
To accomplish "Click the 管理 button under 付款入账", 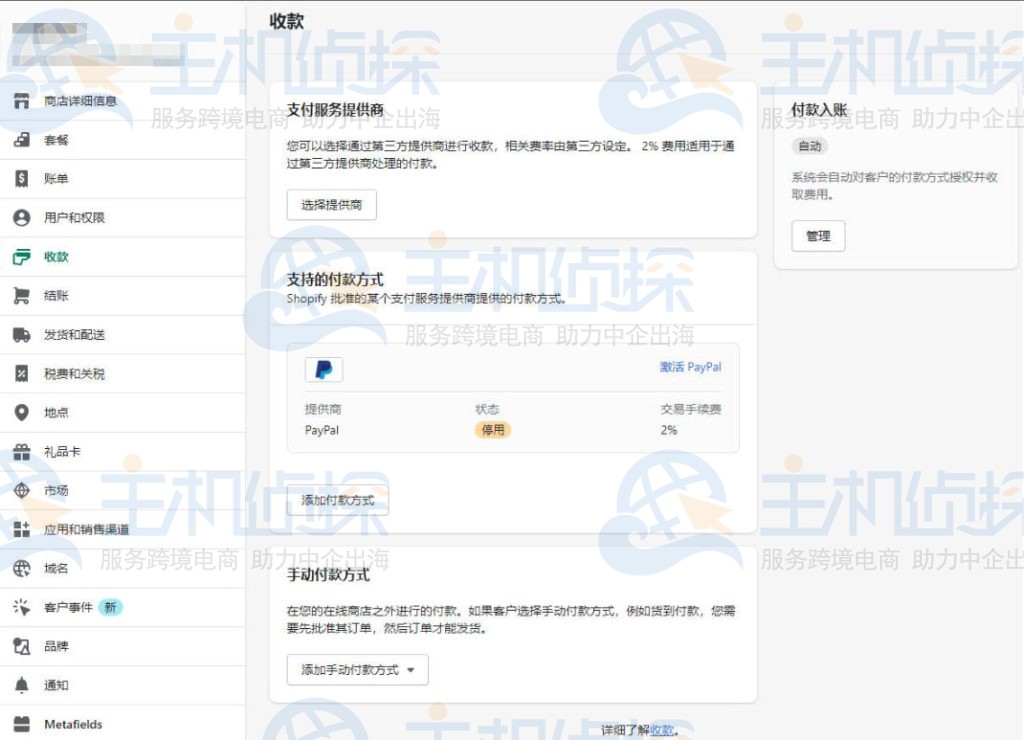I will (x=818, y=236).
